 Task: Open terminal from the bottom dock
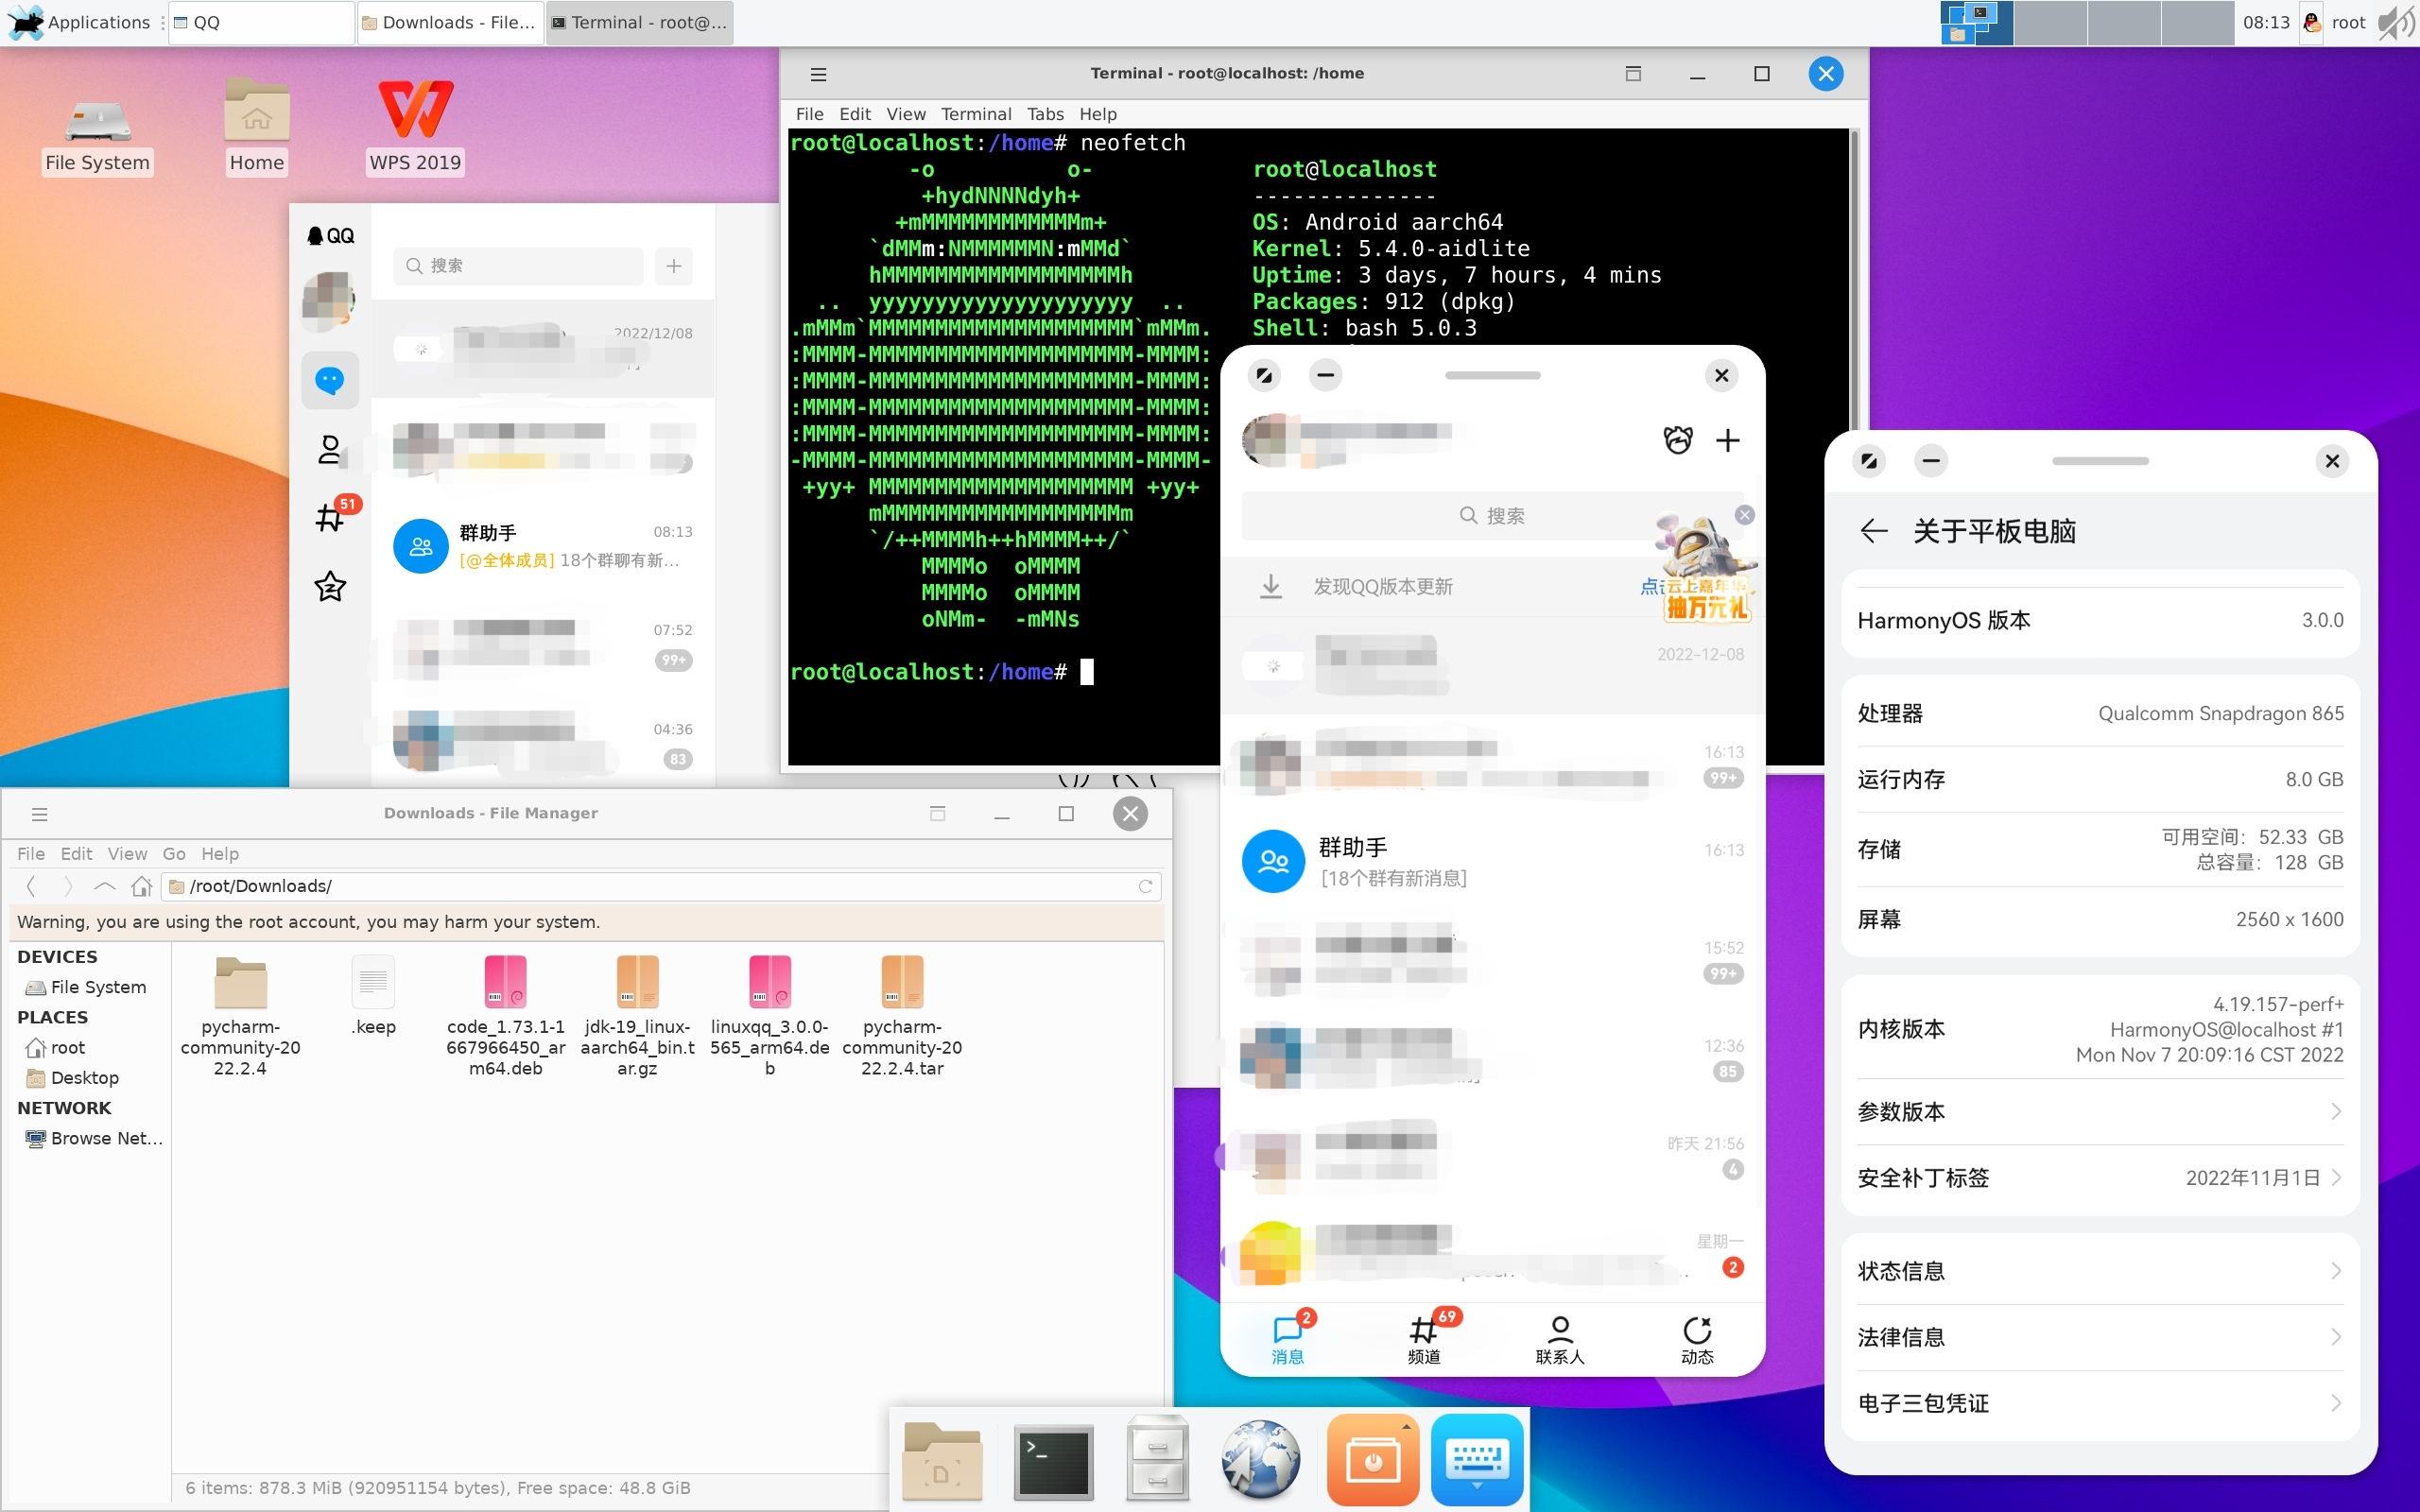tap(1053, 1461)
